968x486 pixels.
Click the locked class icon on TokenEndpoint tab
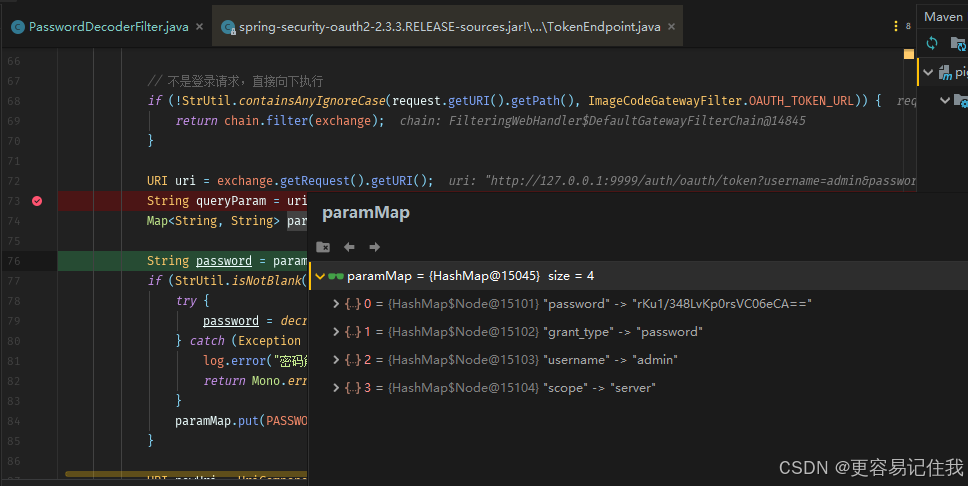(228, 27)
